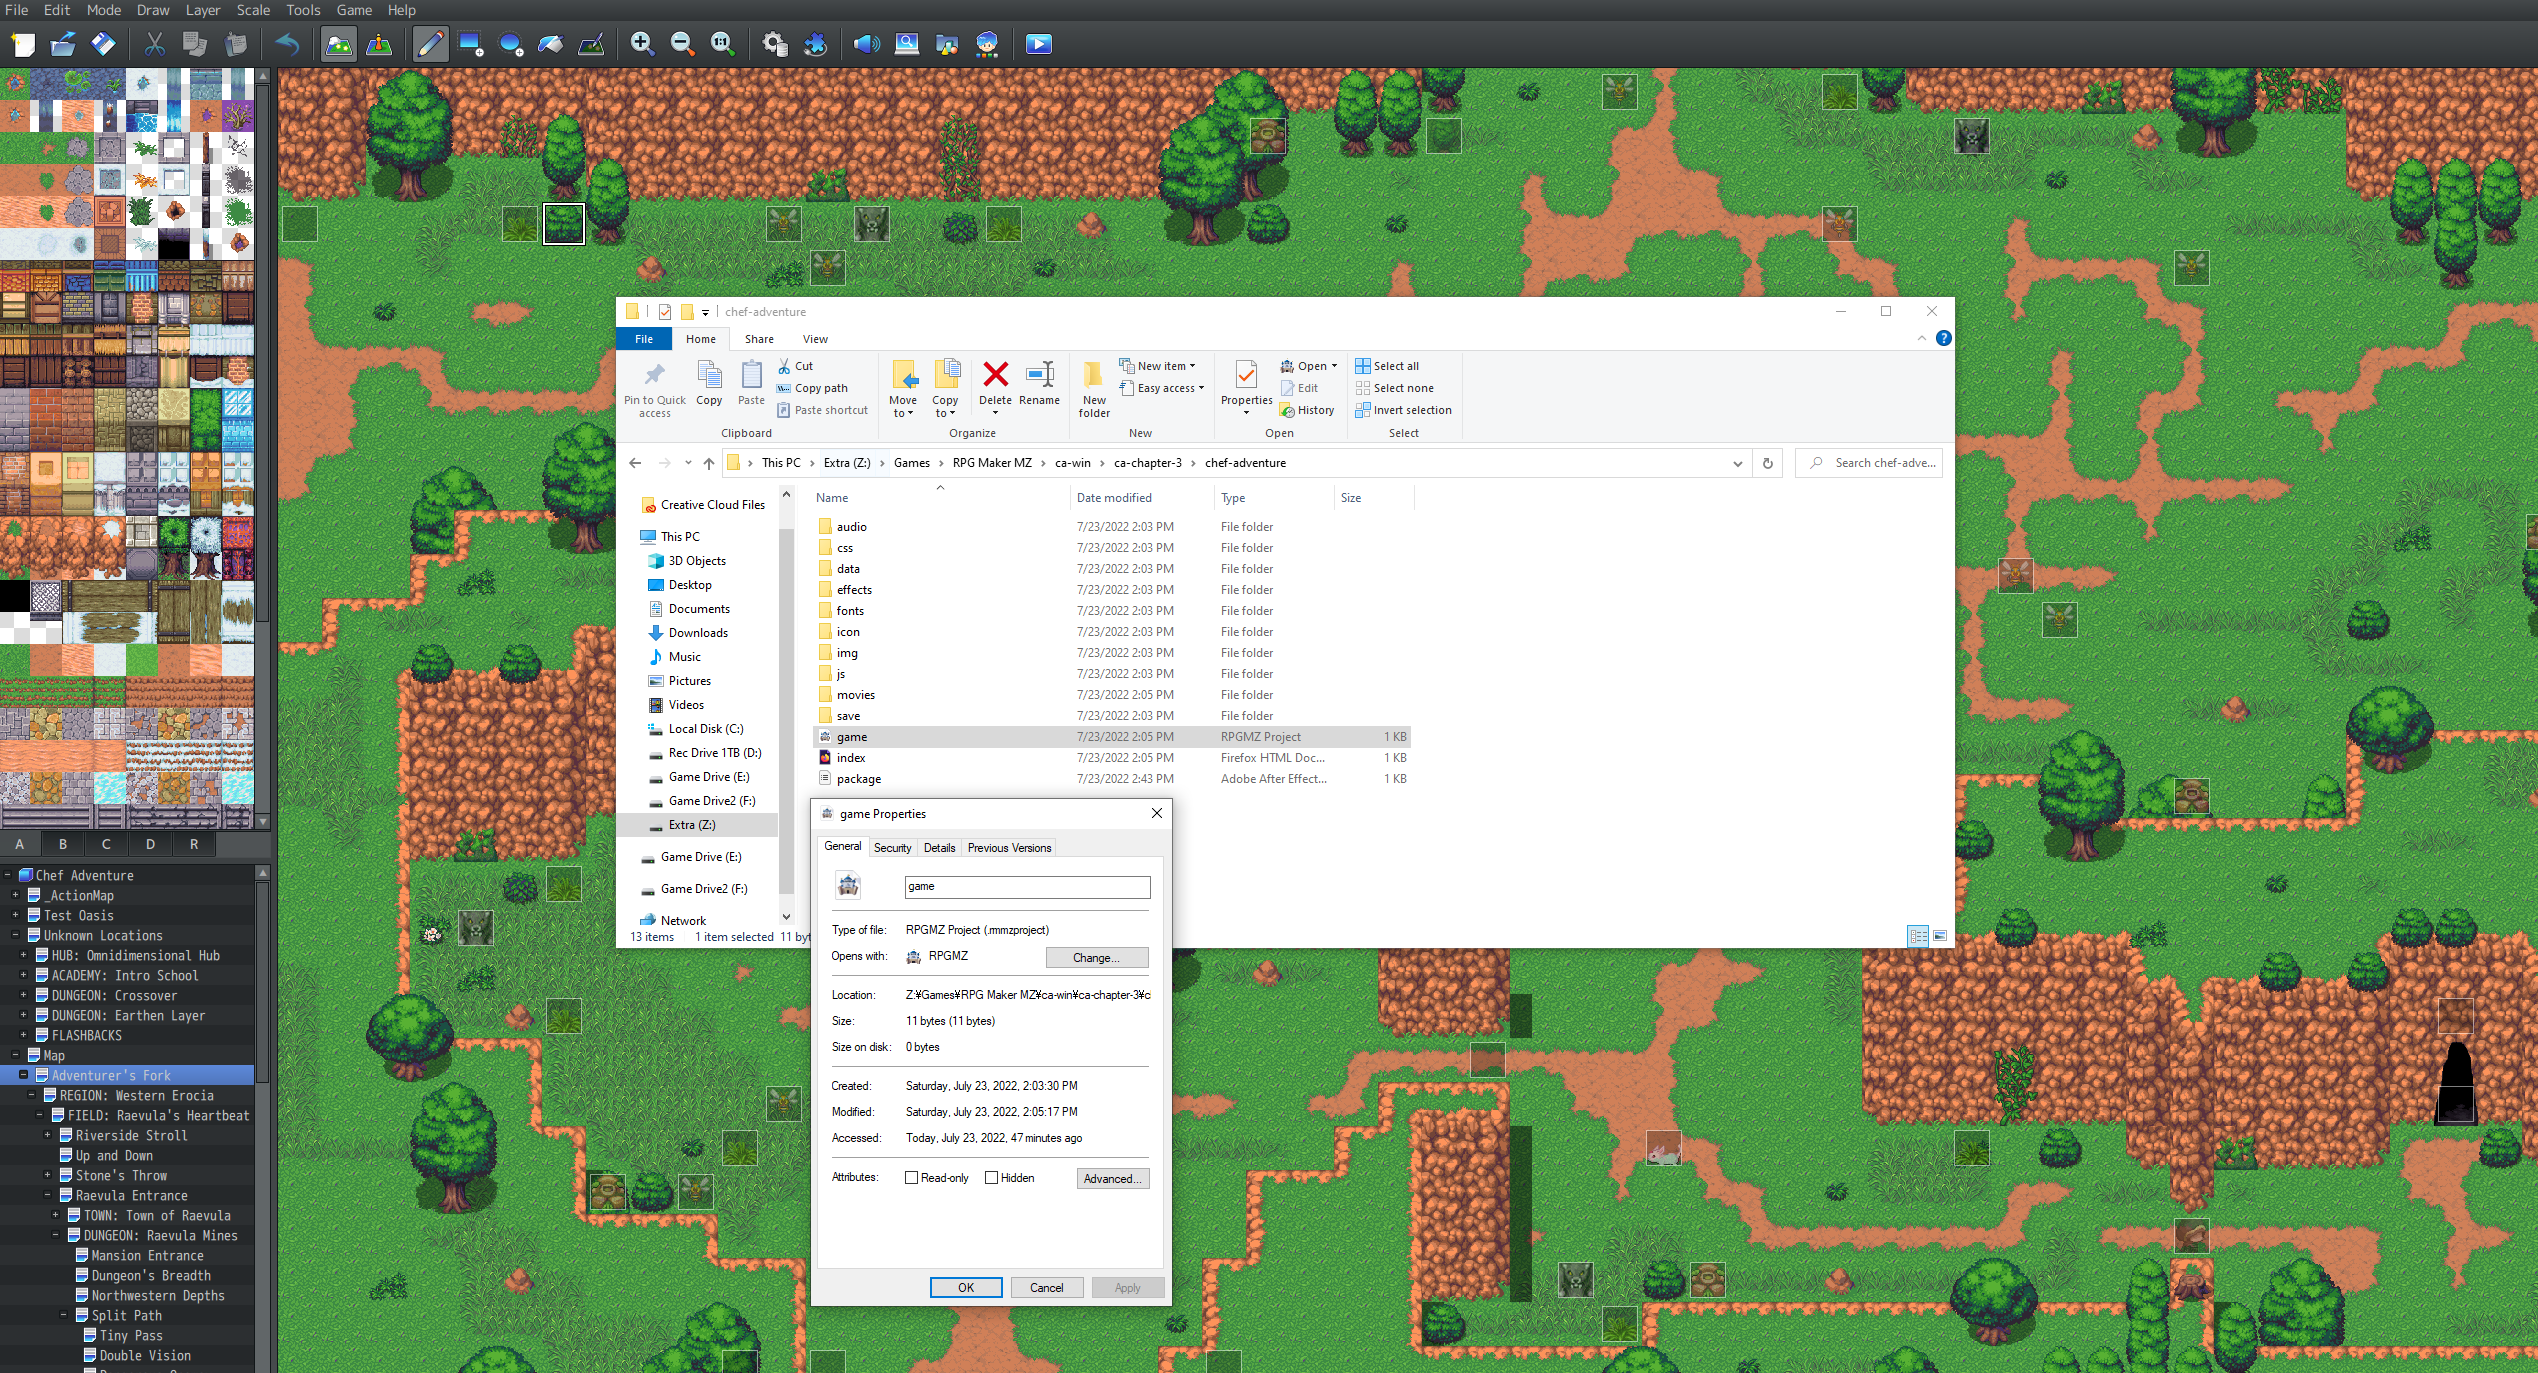Click Cancel in game Properties dialog
This screenshot has height=1373, width=2538.
pyautogui.click(x=1047, y=1288)
